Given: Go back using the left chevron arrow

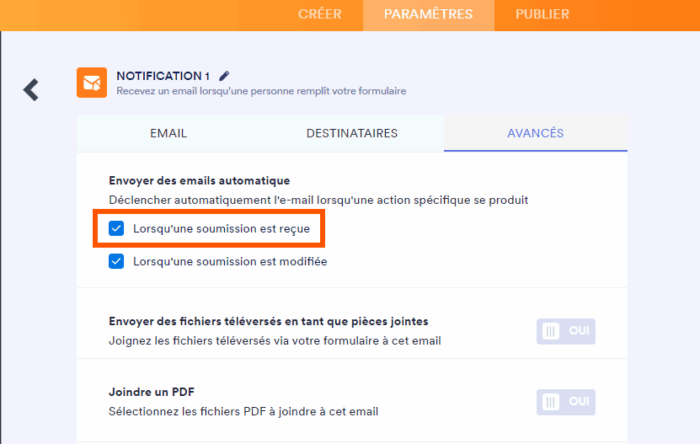Looking at the screenshot, I should (x=31, y=89).
